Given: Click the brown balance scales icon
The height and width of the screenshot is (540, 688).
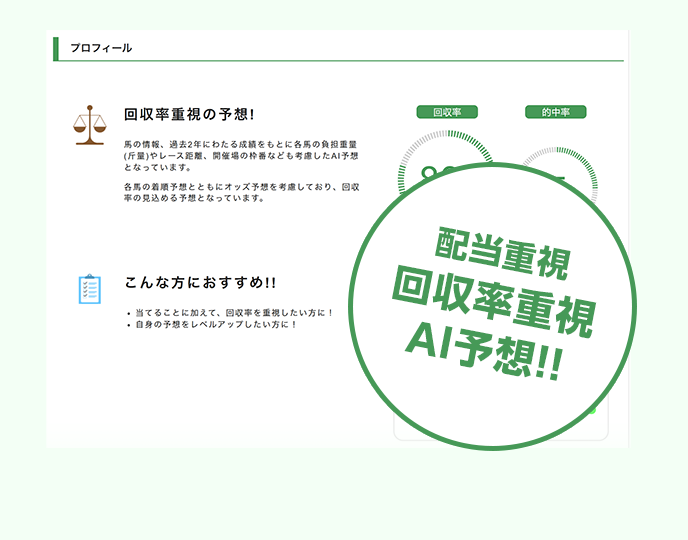Looking at the screenshot, I should [x=89, y=125].
